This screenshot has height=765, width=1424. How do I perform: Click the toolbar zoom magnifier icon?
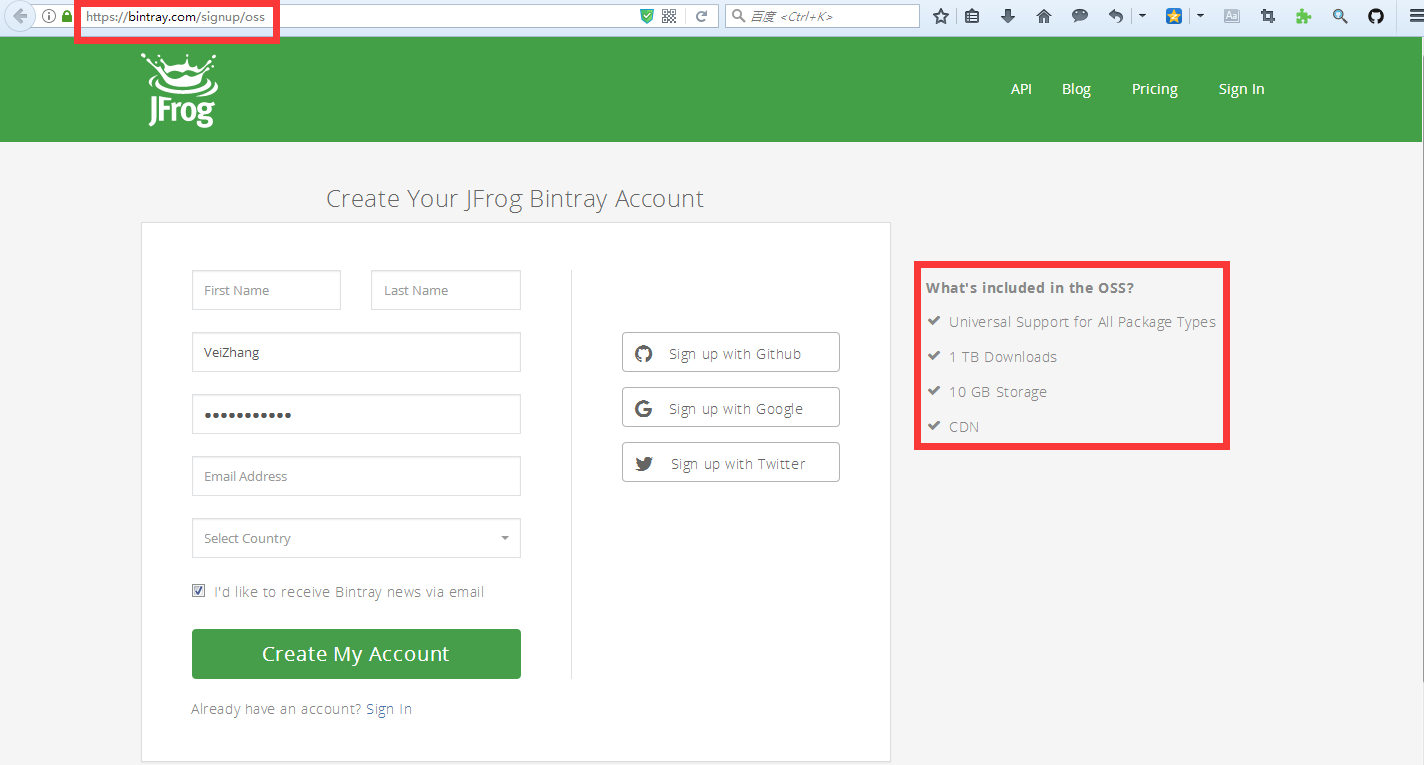pos(1340,16)
